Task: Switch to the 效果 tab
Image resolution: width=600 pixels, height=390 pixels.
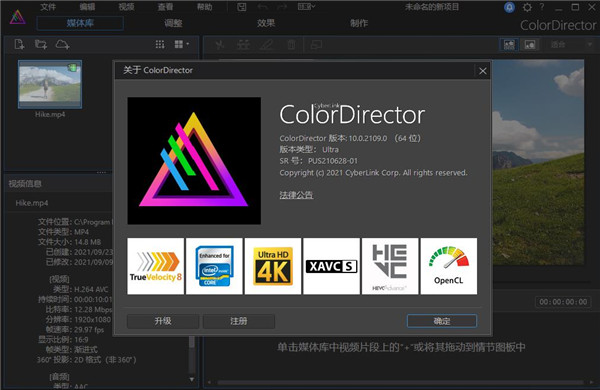Action: pos(266,23)
